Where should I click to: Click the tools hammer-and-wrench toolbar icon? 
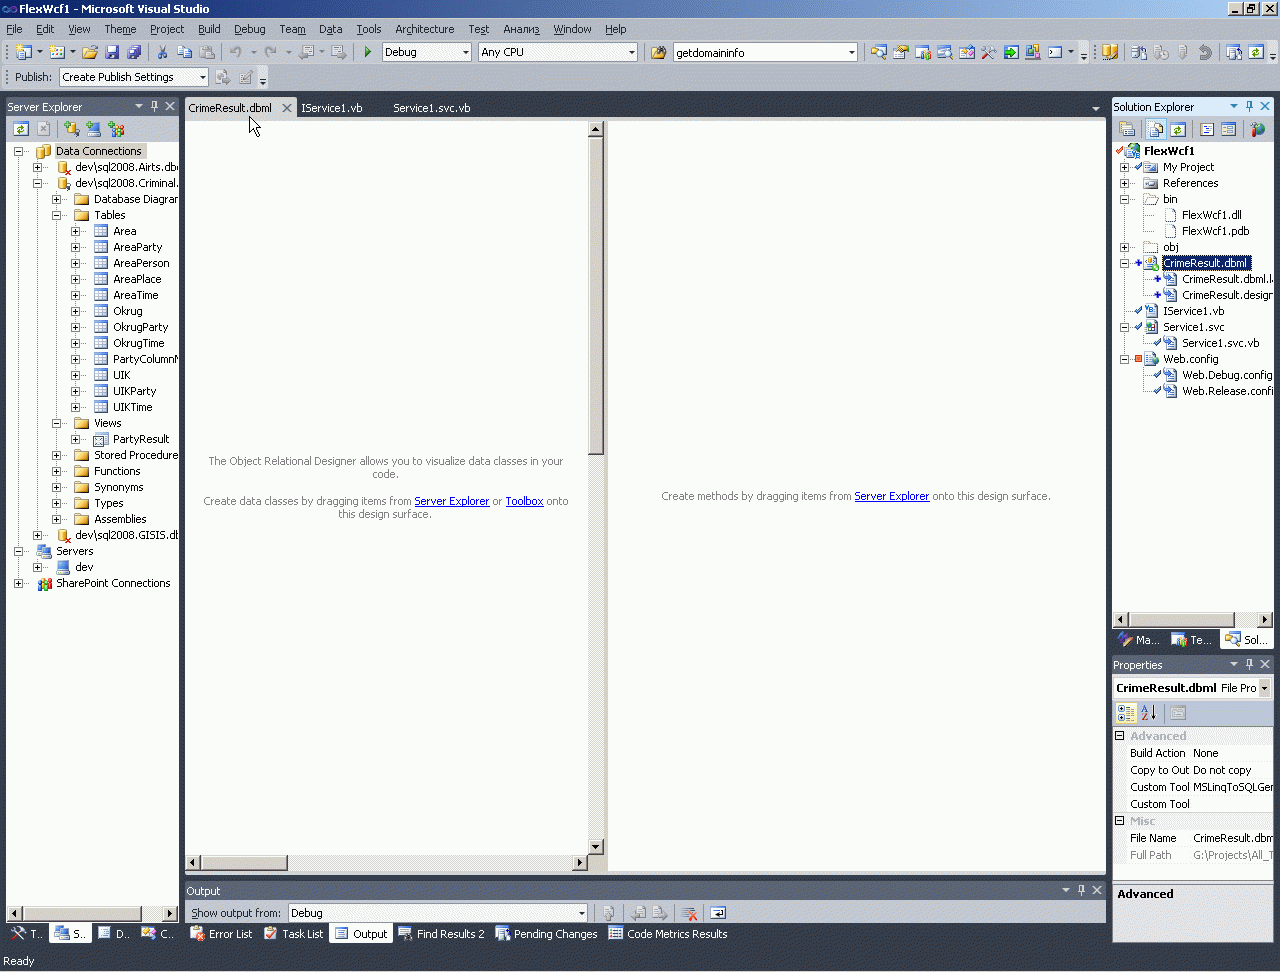pyautogui.click(x=989, y=52)
